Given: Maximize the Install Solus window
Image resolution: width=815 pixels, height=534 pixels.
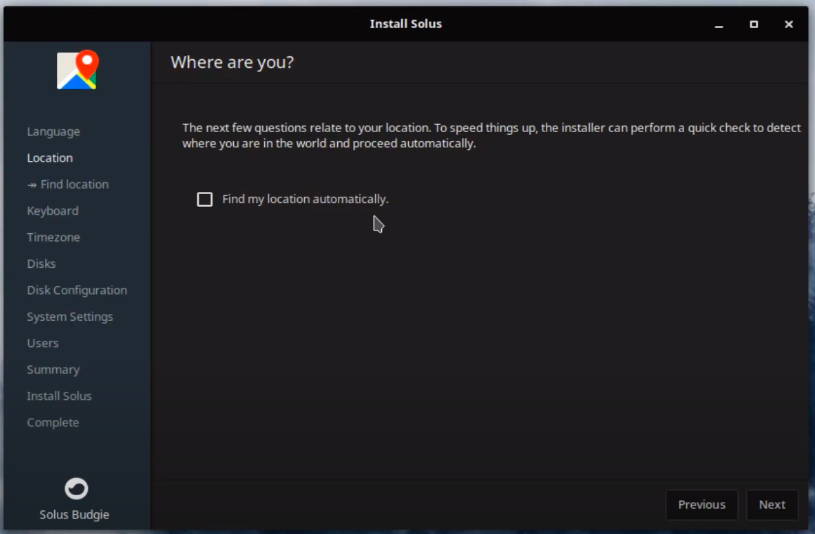Looking at the screenshot, I should coord(754,24).
